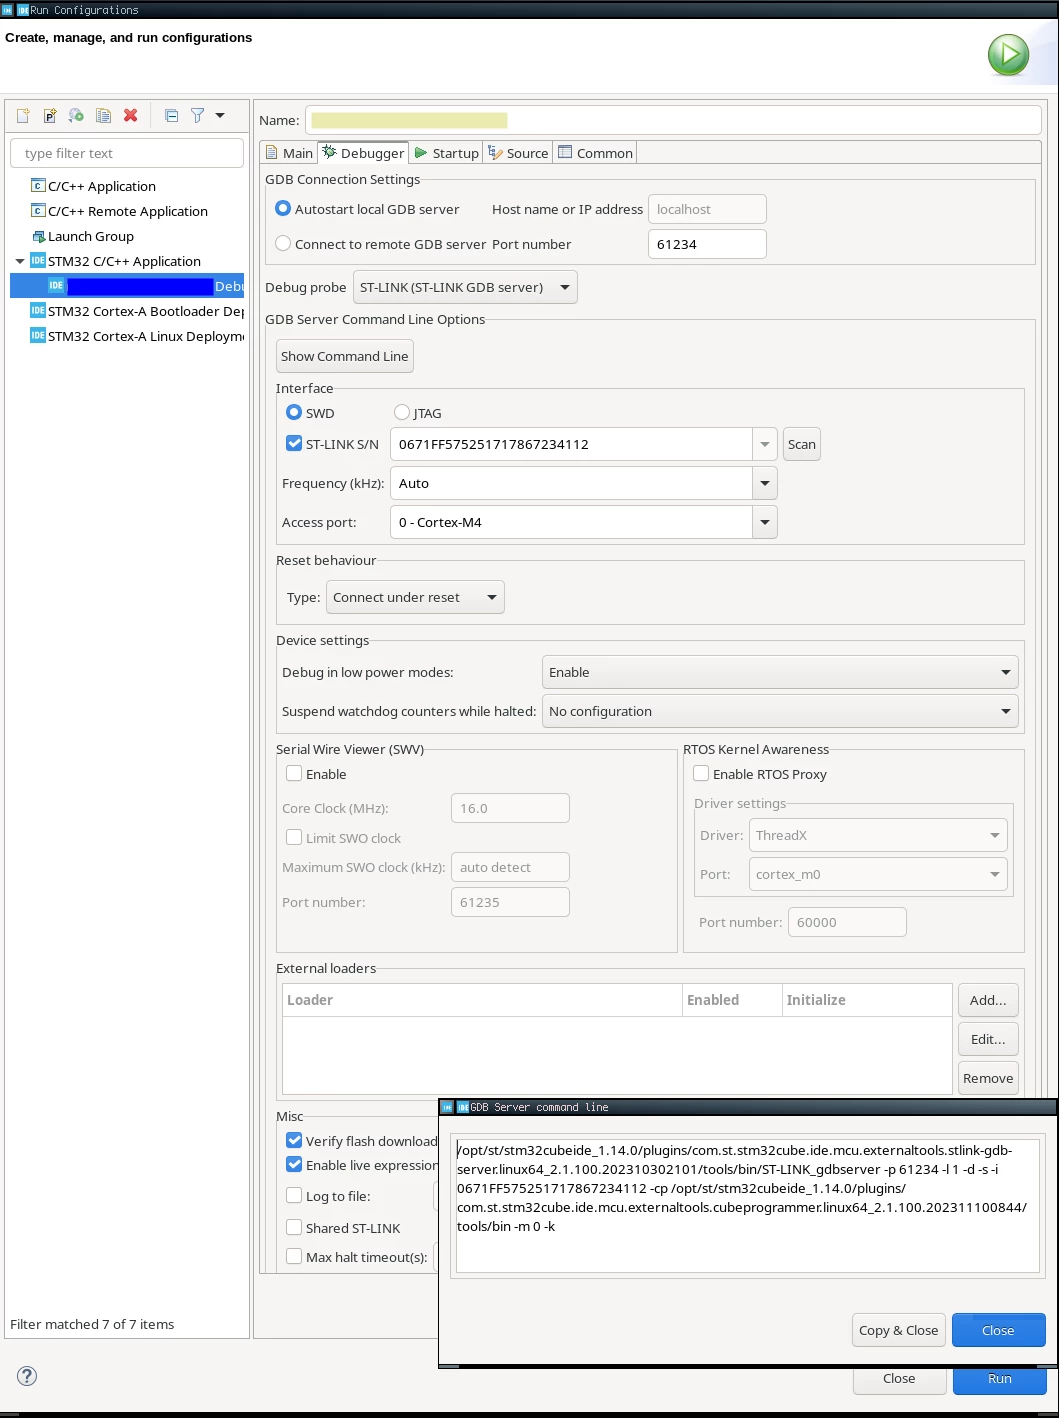Switch to the Debugger tab
Viewport: 1059px width, 1418px height.
pyautogui.click(x=363, y=153)
